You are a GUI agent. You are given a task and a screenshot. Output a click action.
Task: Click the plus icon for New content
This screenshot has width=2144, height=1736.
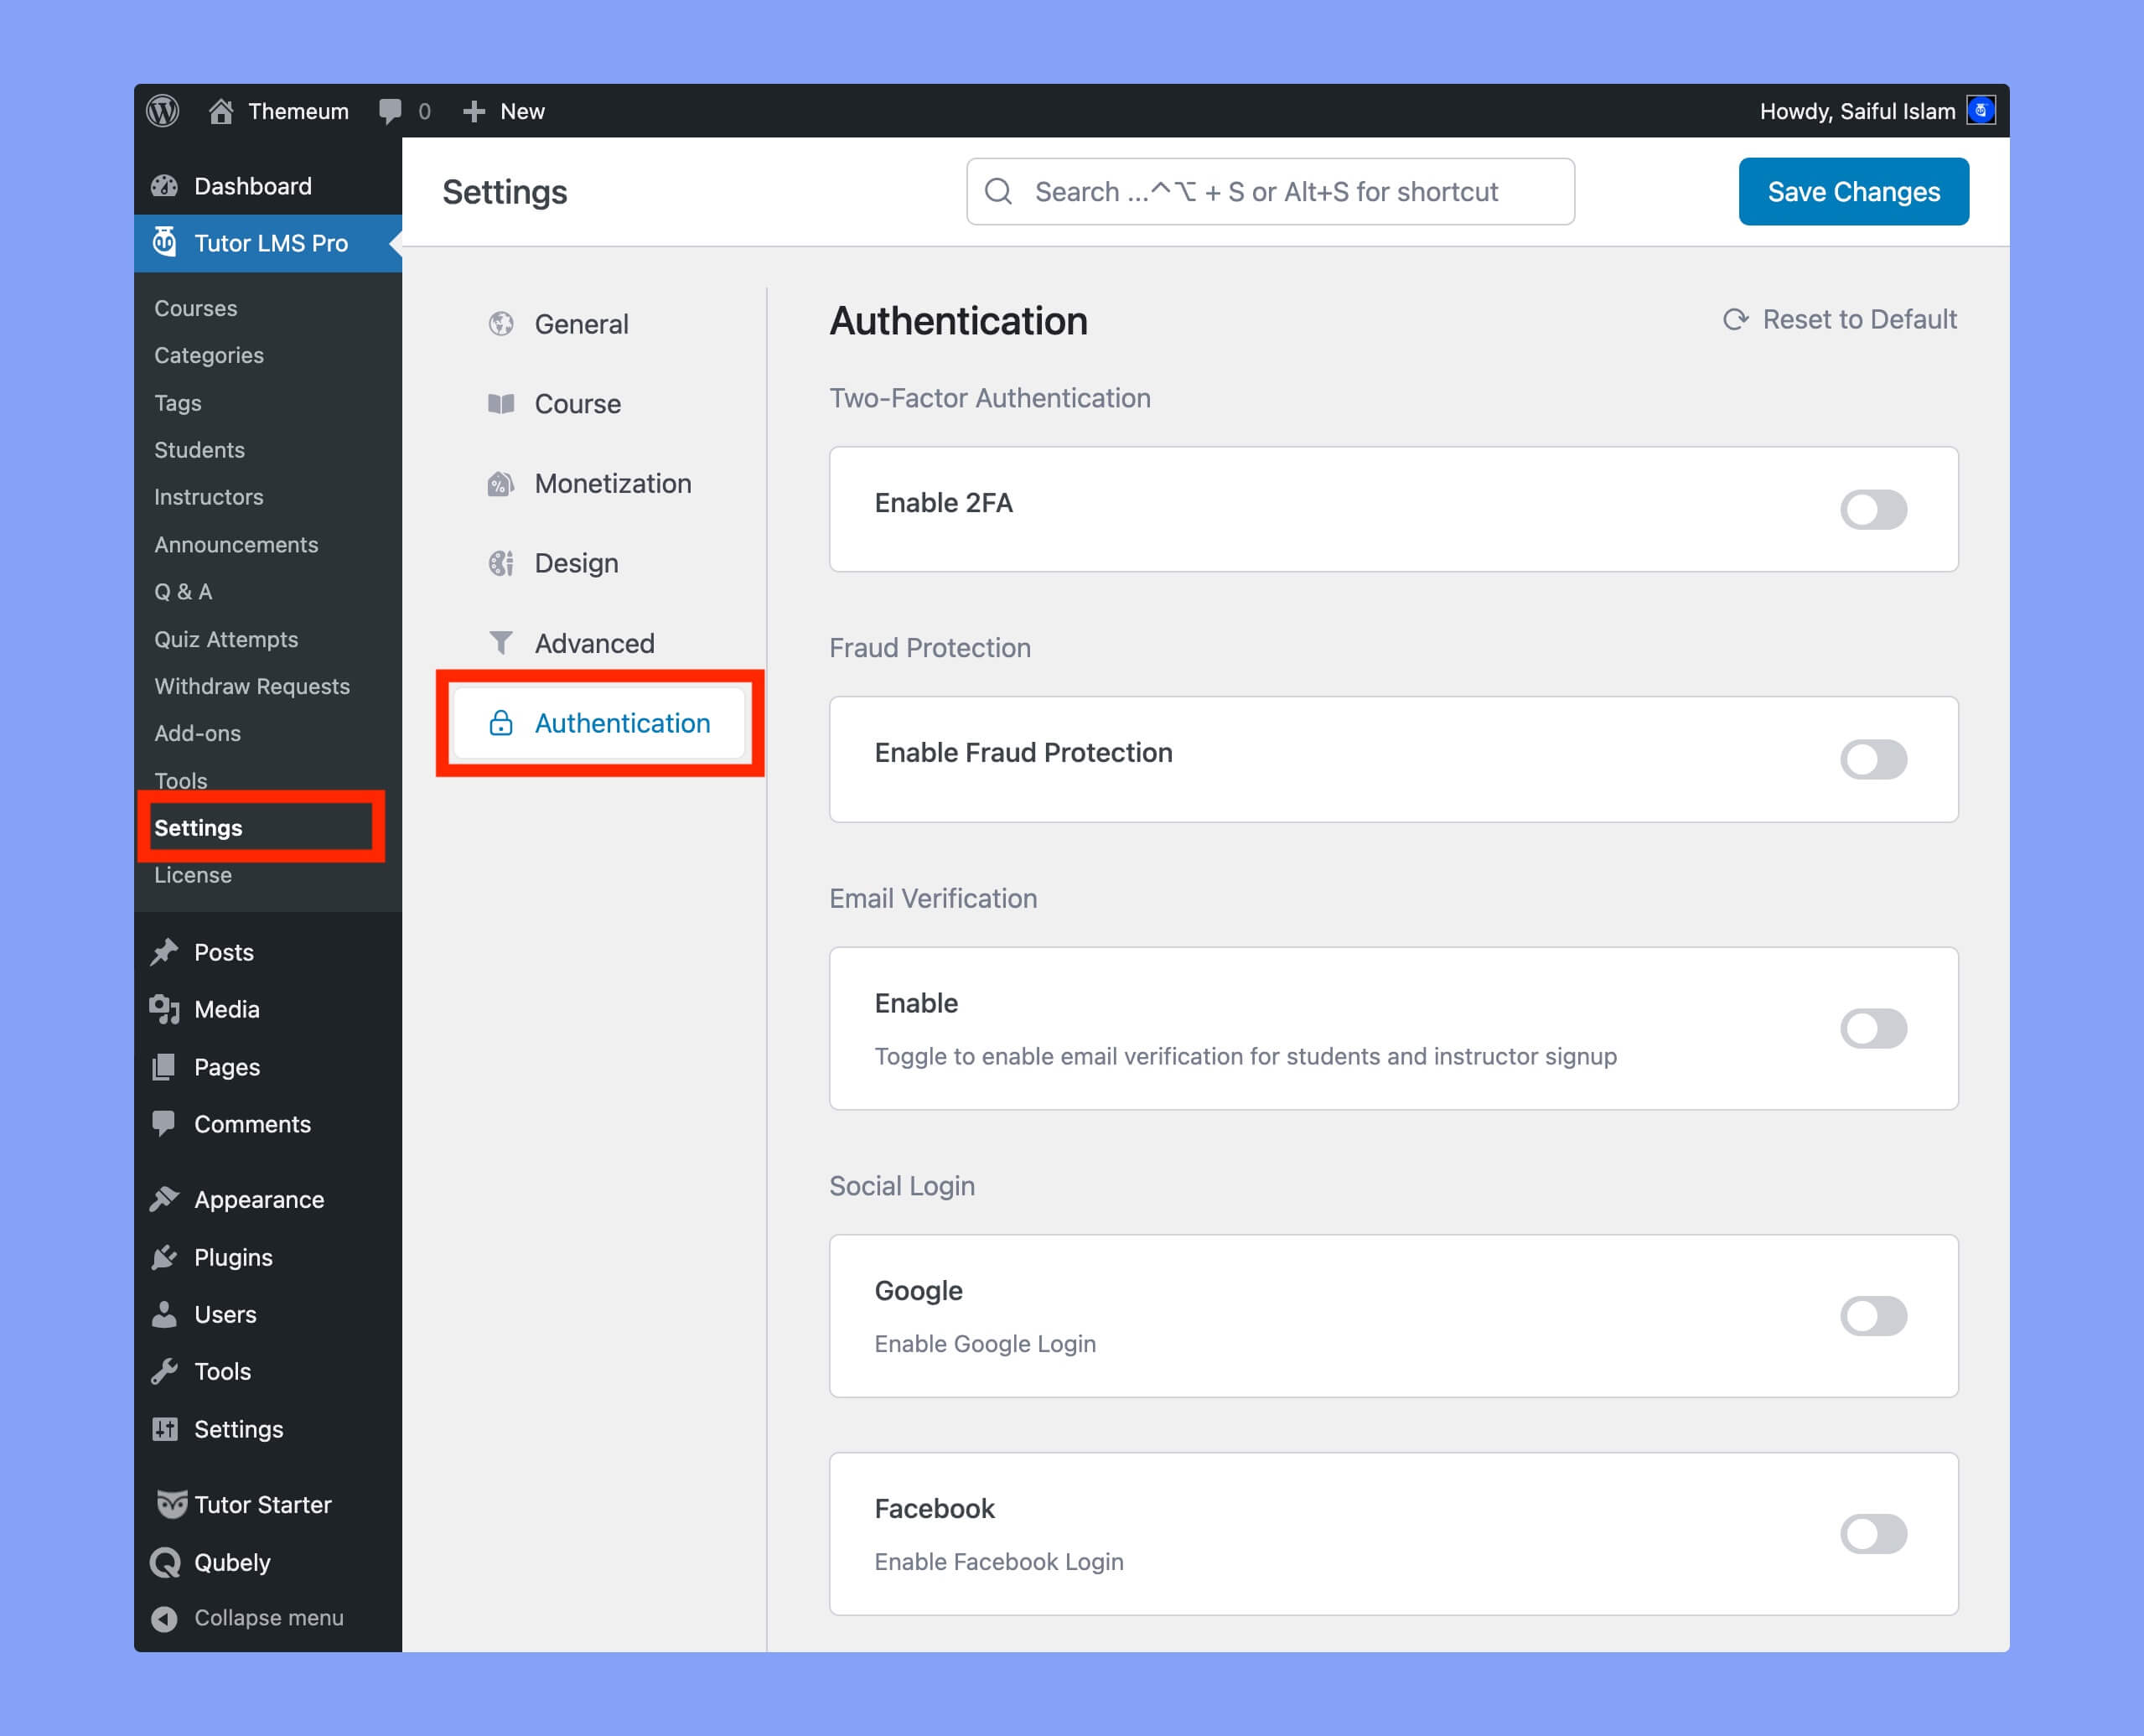pos(474,111)
